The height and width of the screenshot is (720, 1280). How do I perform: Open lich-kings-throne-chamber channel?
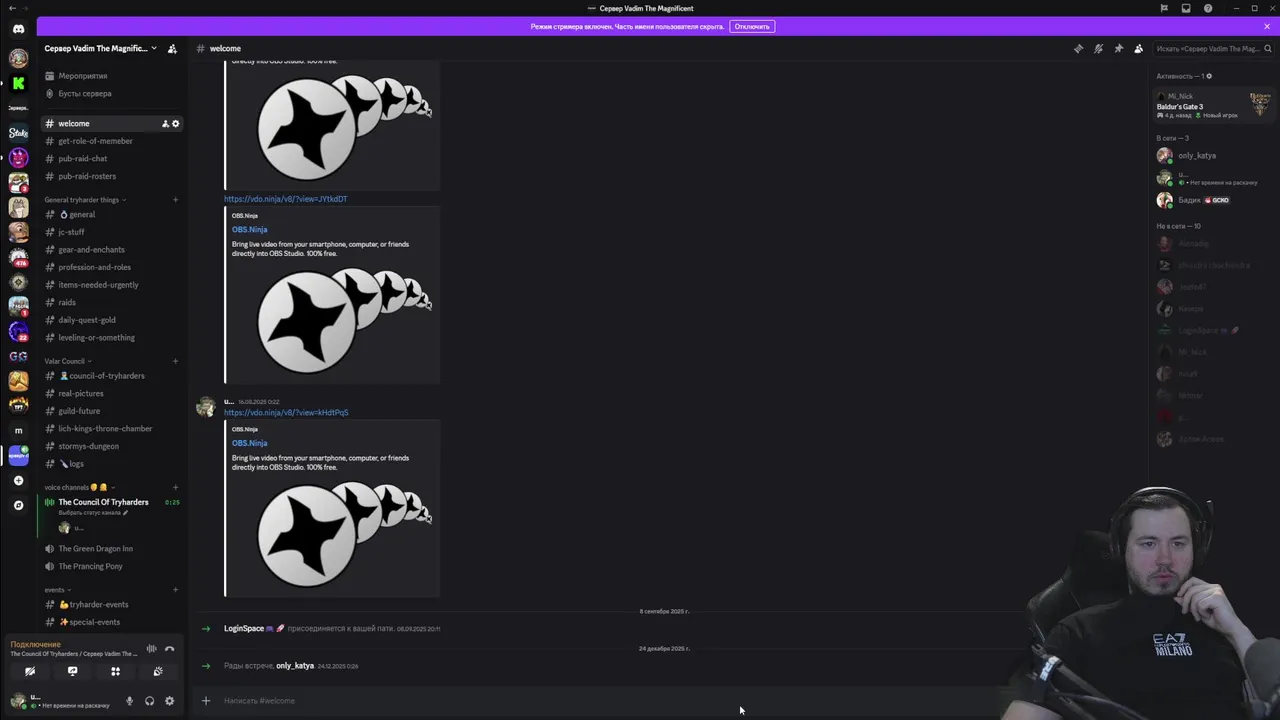point(111,428)
